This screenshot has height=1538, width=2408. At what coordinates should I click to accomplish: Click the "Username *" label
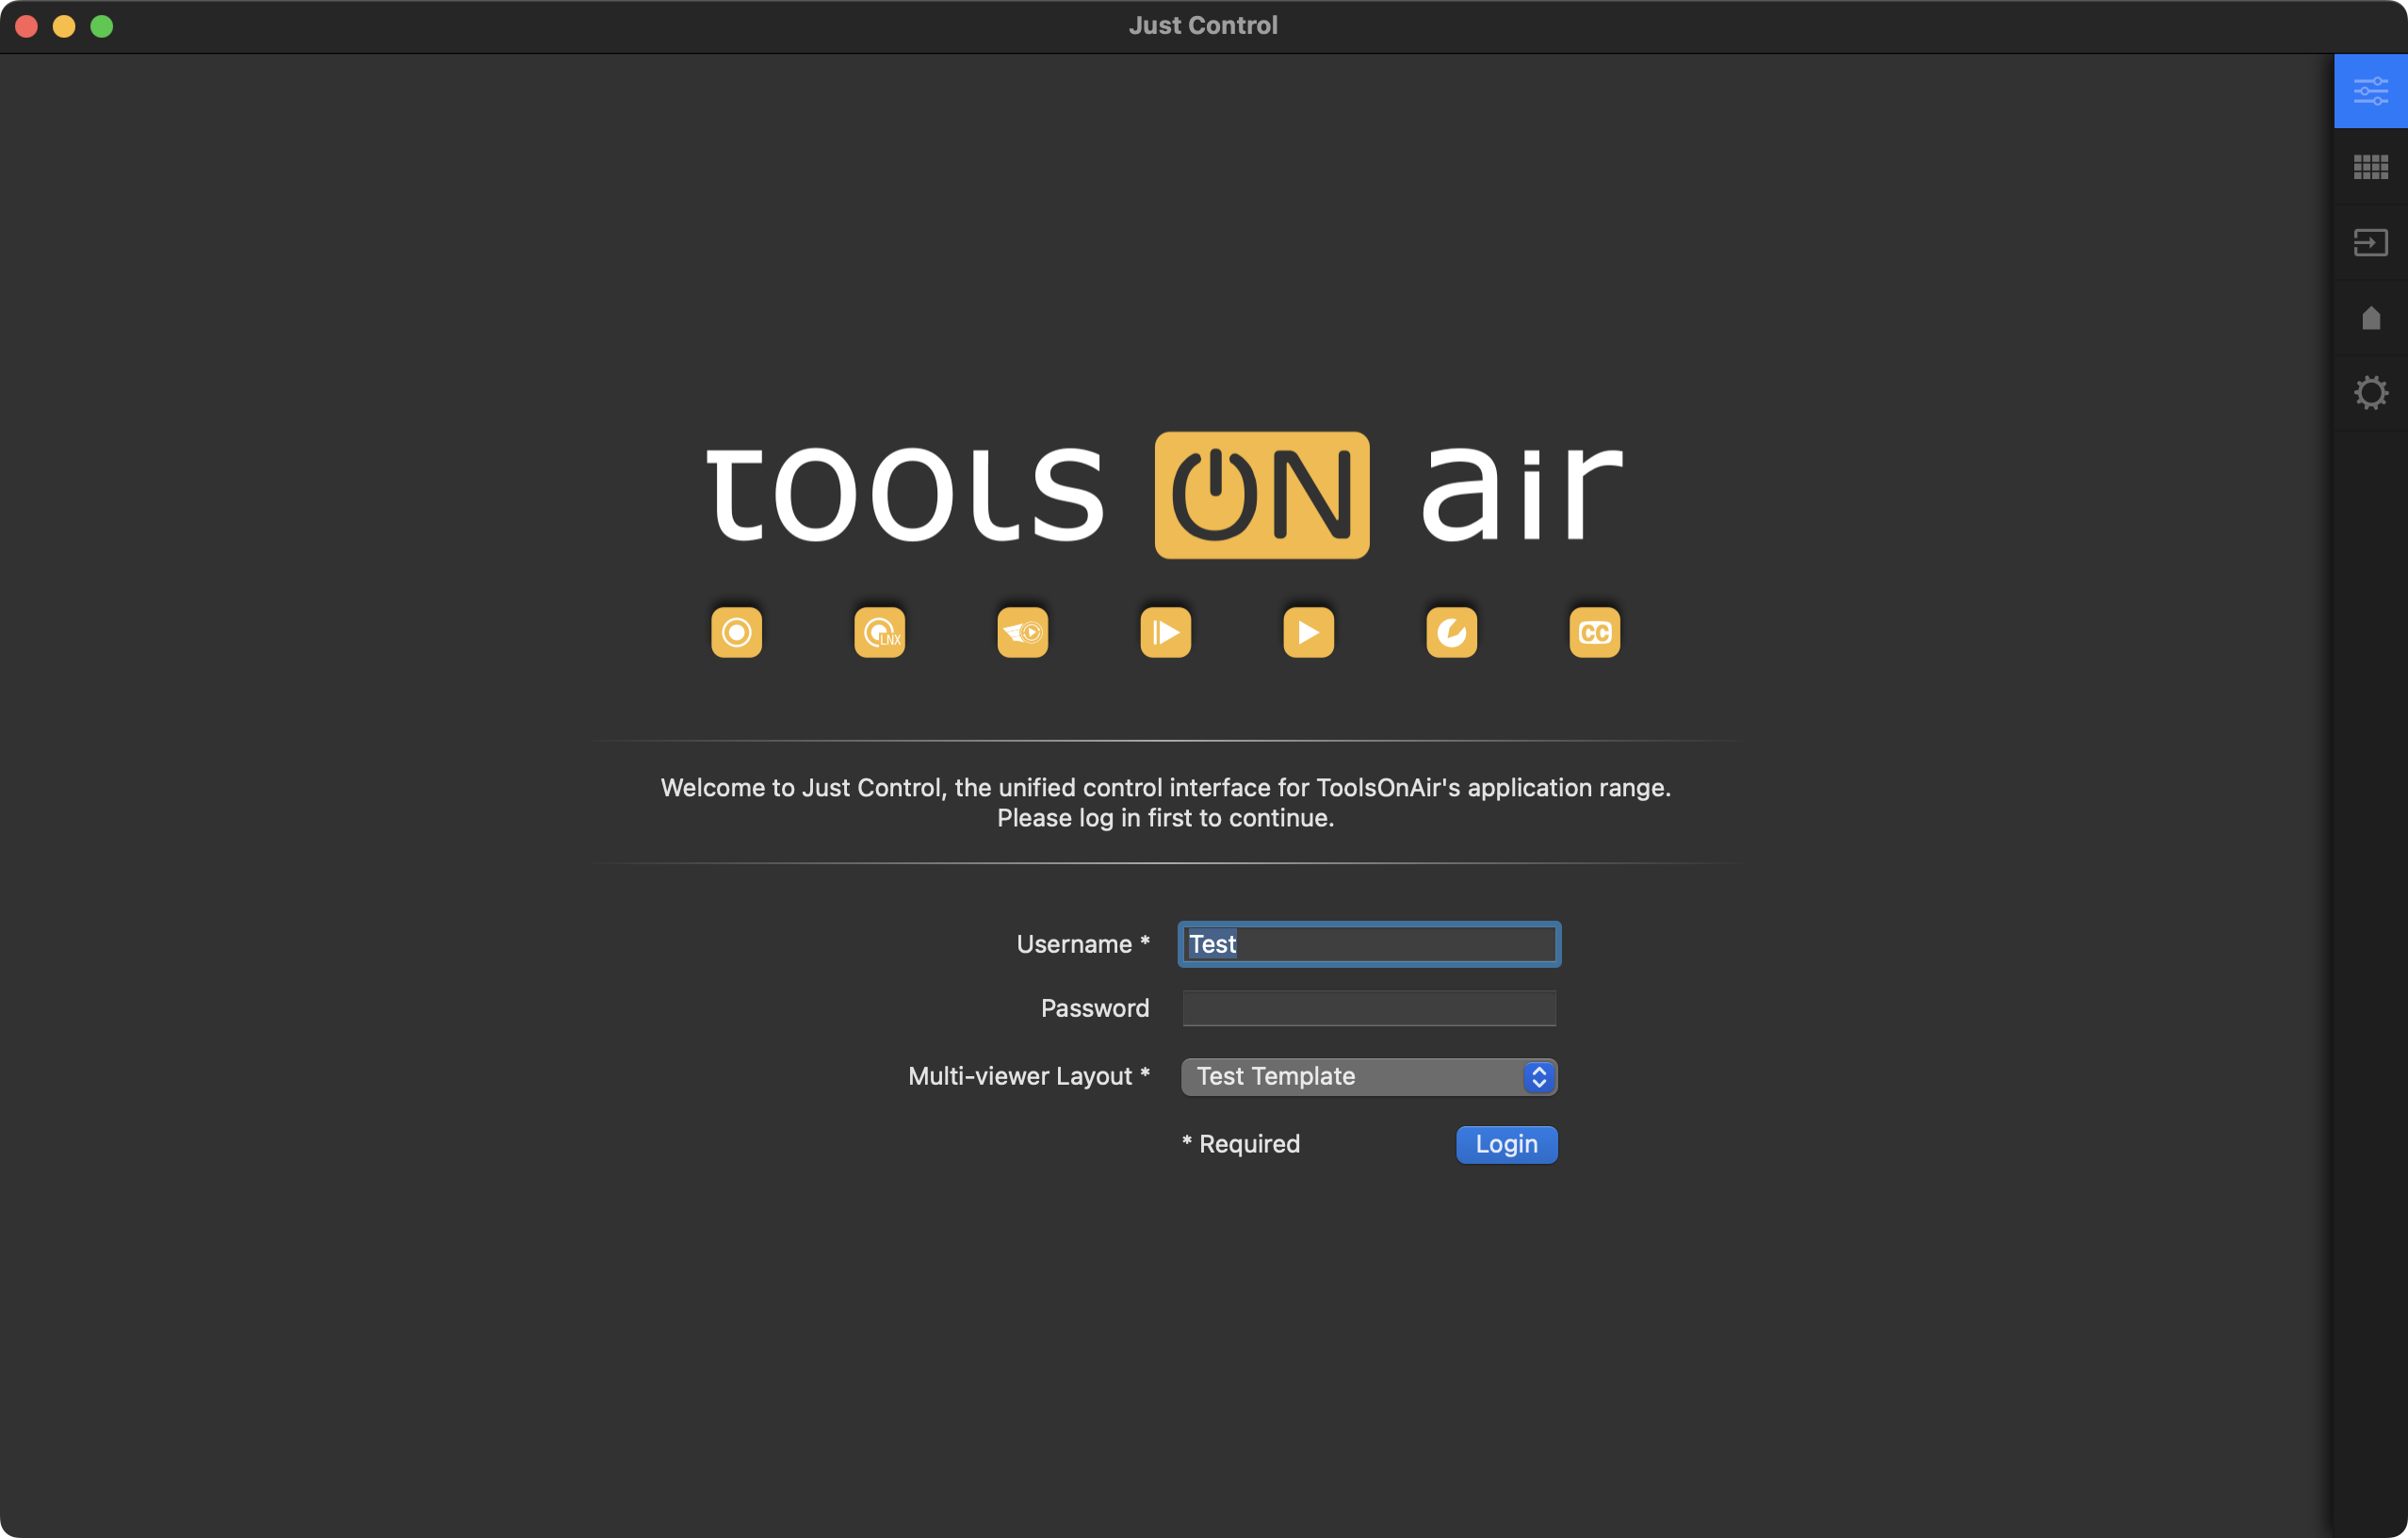click(x=1083, y=944)
